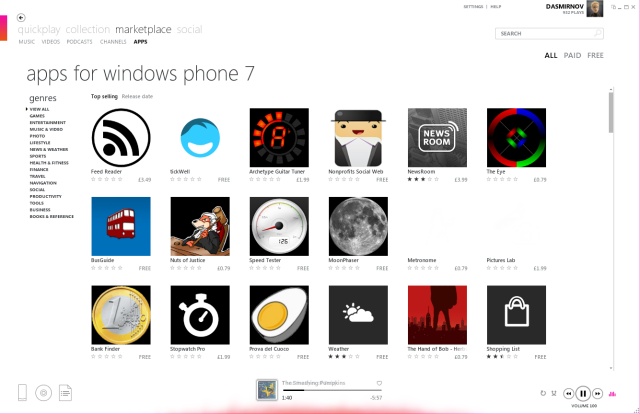The width and height of the screenshot is (640, 414).
Task: Select the Games genre
Action: (37, 116)
